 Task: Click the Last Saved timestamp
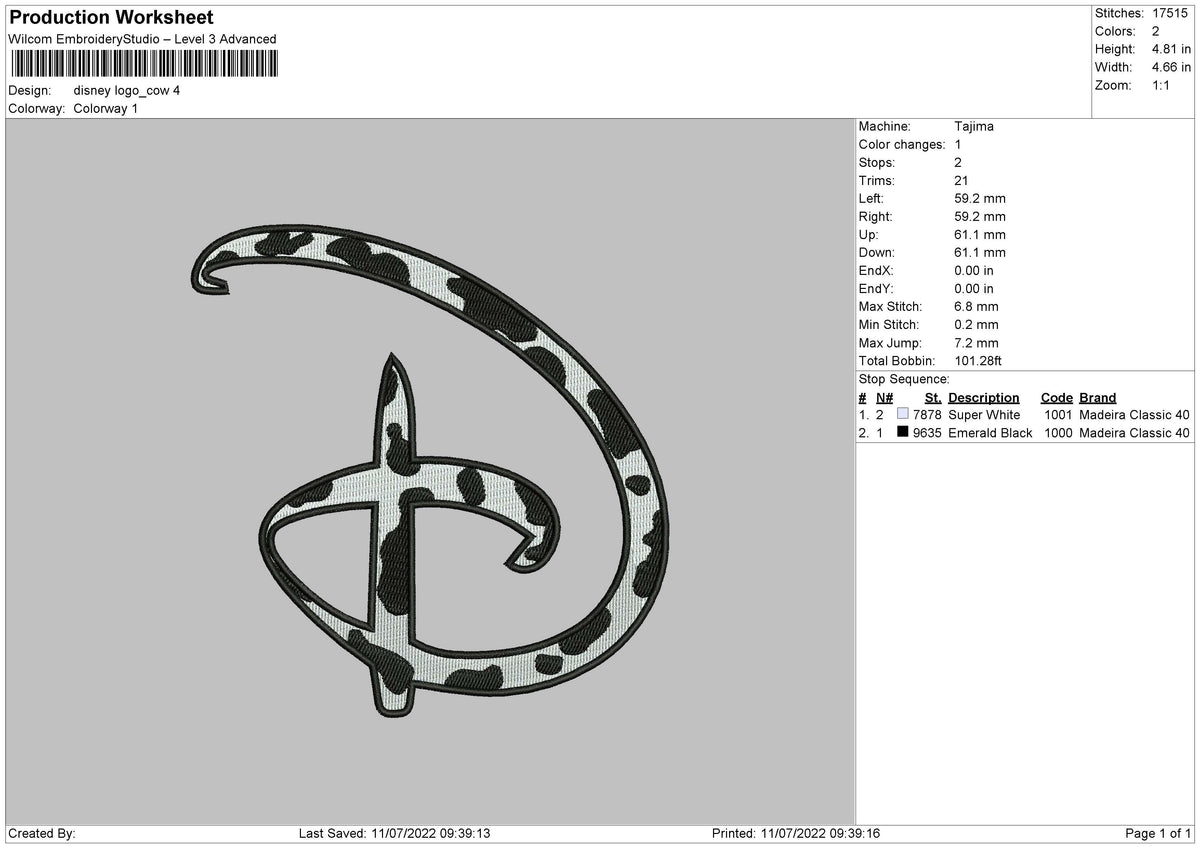pos(394,833)
